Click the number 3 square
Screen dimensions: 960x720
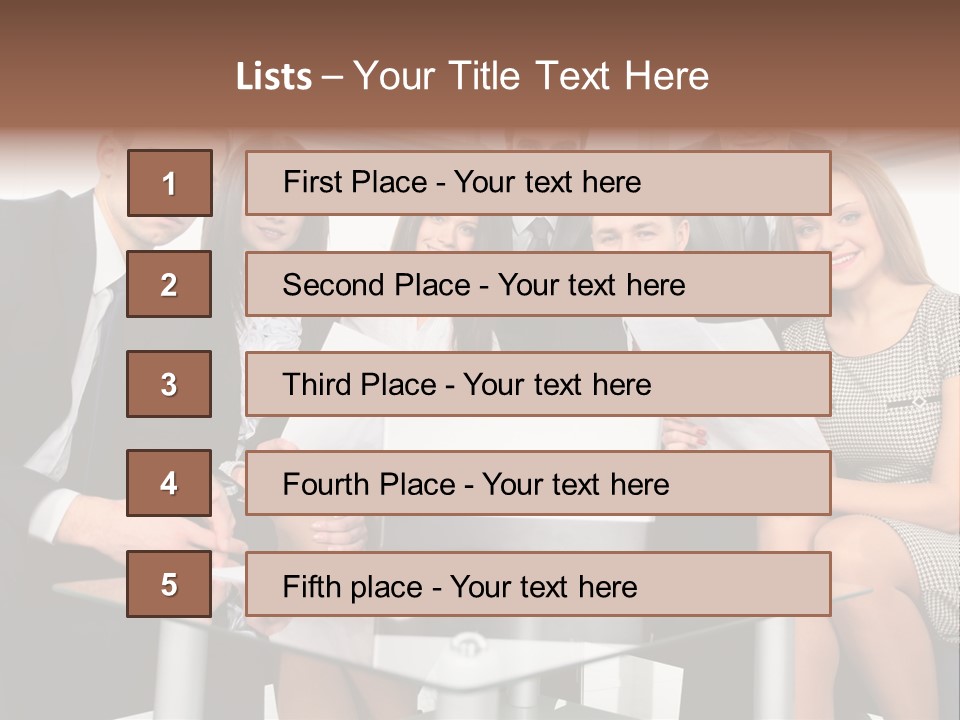point(169,384)
